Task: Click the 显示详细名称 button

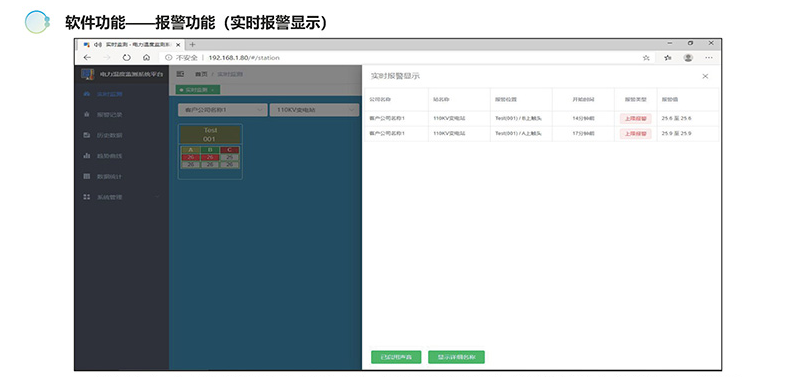Action: 456,357
